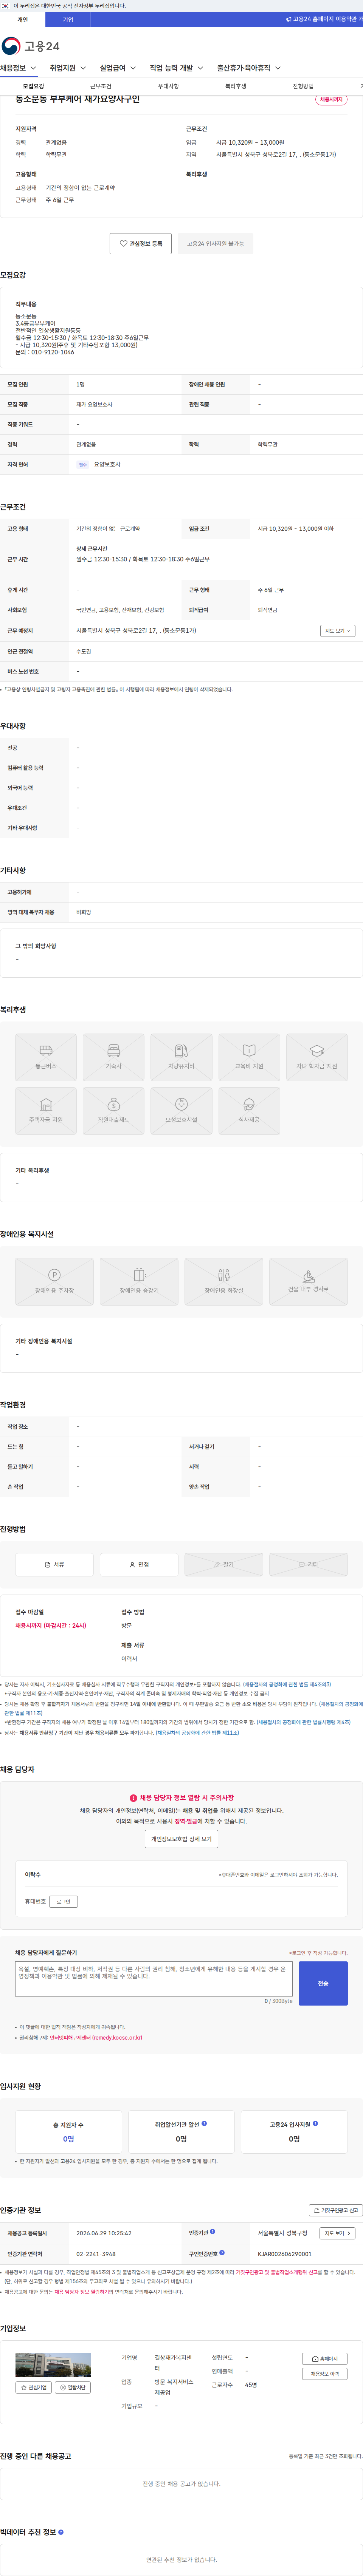Expand the 출산휴가·육아휴직 menu
The width and height of the screenshot is (363, 2576).
[249, 68]
